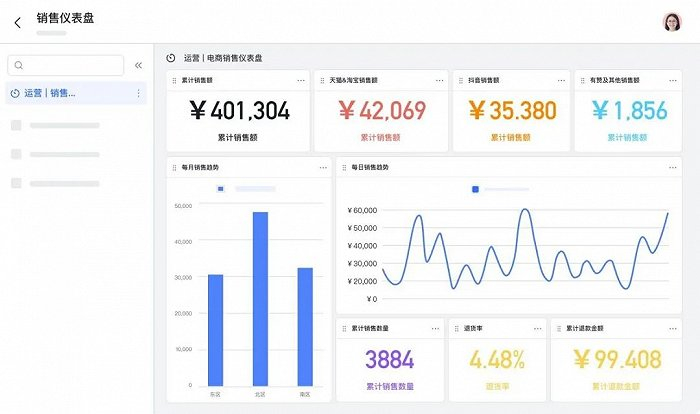Open the more options menu on 累计退款金额 card
Viewport: 700px width, 414px height.
pos(673,328)
